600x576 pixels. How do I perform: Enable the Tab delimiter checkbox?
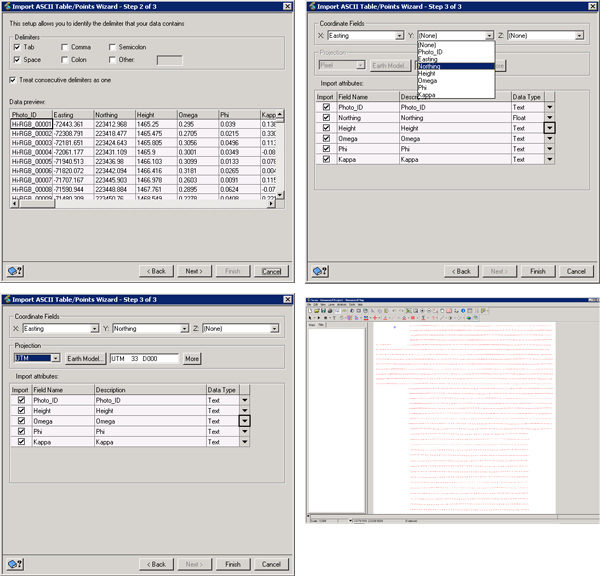(17, 47)
